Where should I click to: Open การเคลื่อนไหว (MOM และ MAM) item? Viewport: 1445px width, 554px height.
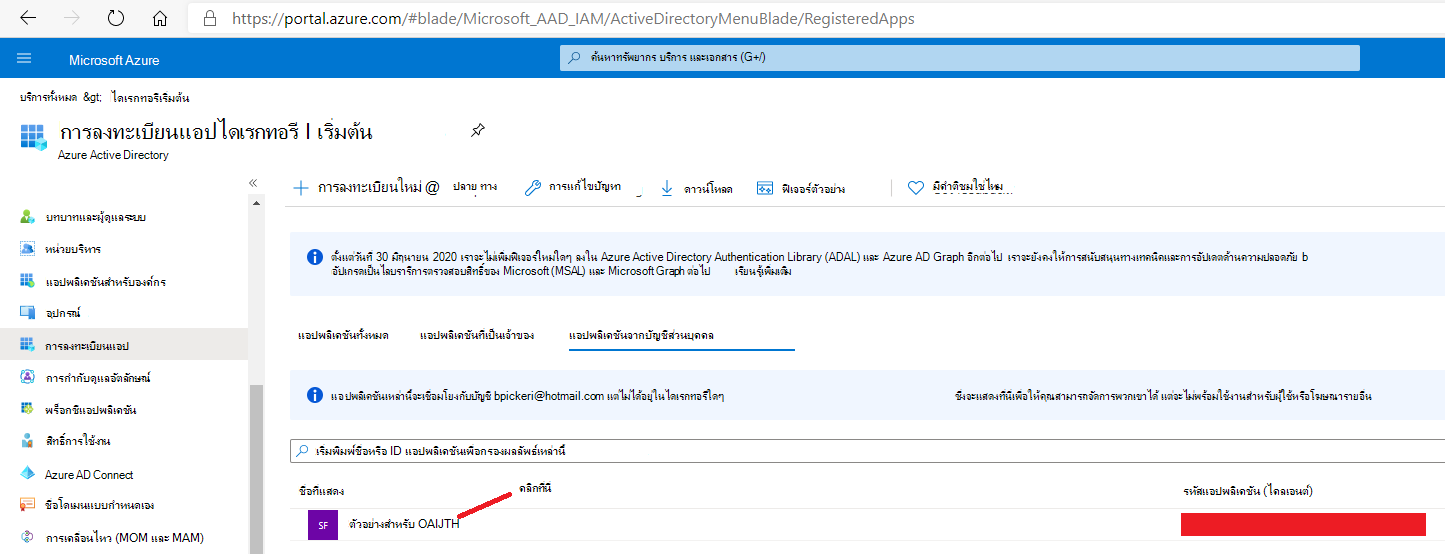point(125,538)
